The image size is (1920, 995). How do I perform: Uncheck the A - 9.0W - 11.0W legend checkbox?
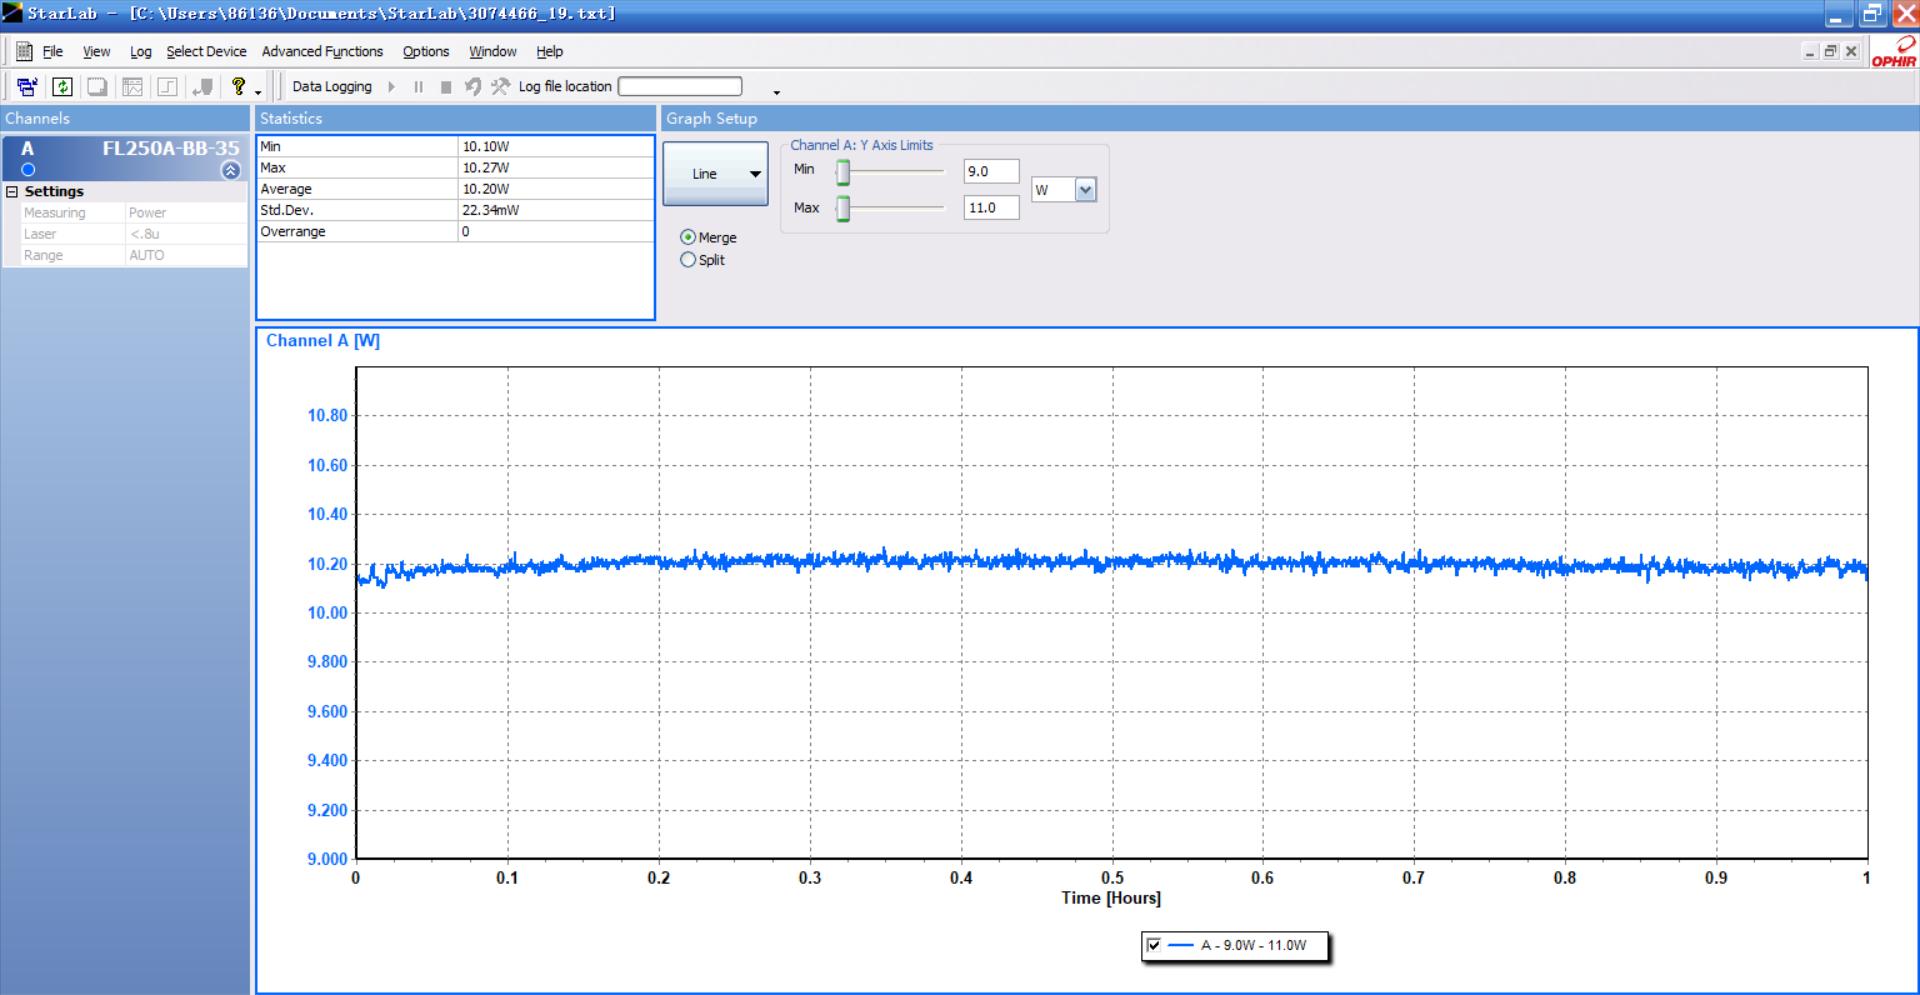(x=1154, y=945)
